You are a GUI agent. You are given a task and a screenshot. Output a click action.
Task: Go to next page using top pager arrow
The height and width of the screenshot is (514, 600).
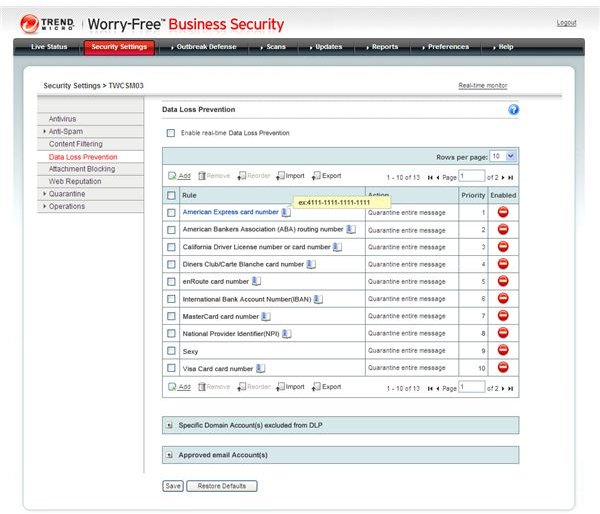click(x=503, y=178)
